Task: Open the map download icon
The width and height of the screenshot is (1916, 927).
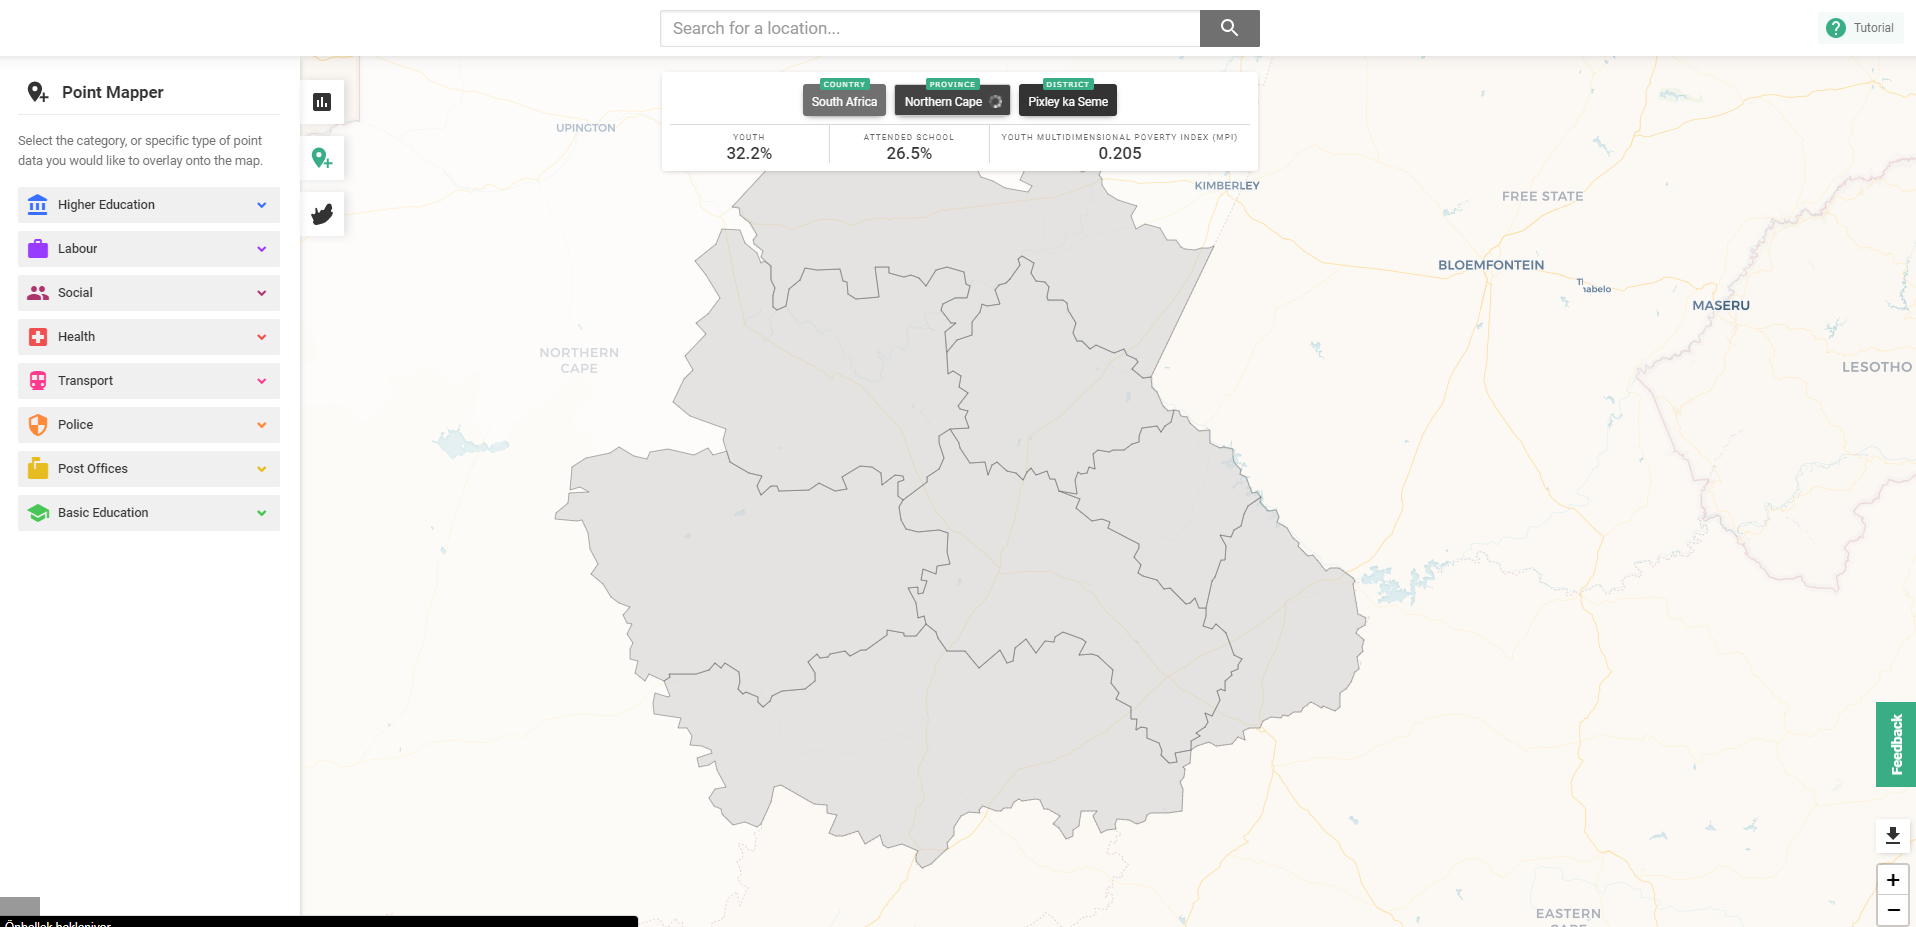Action: click(1891, 835)
